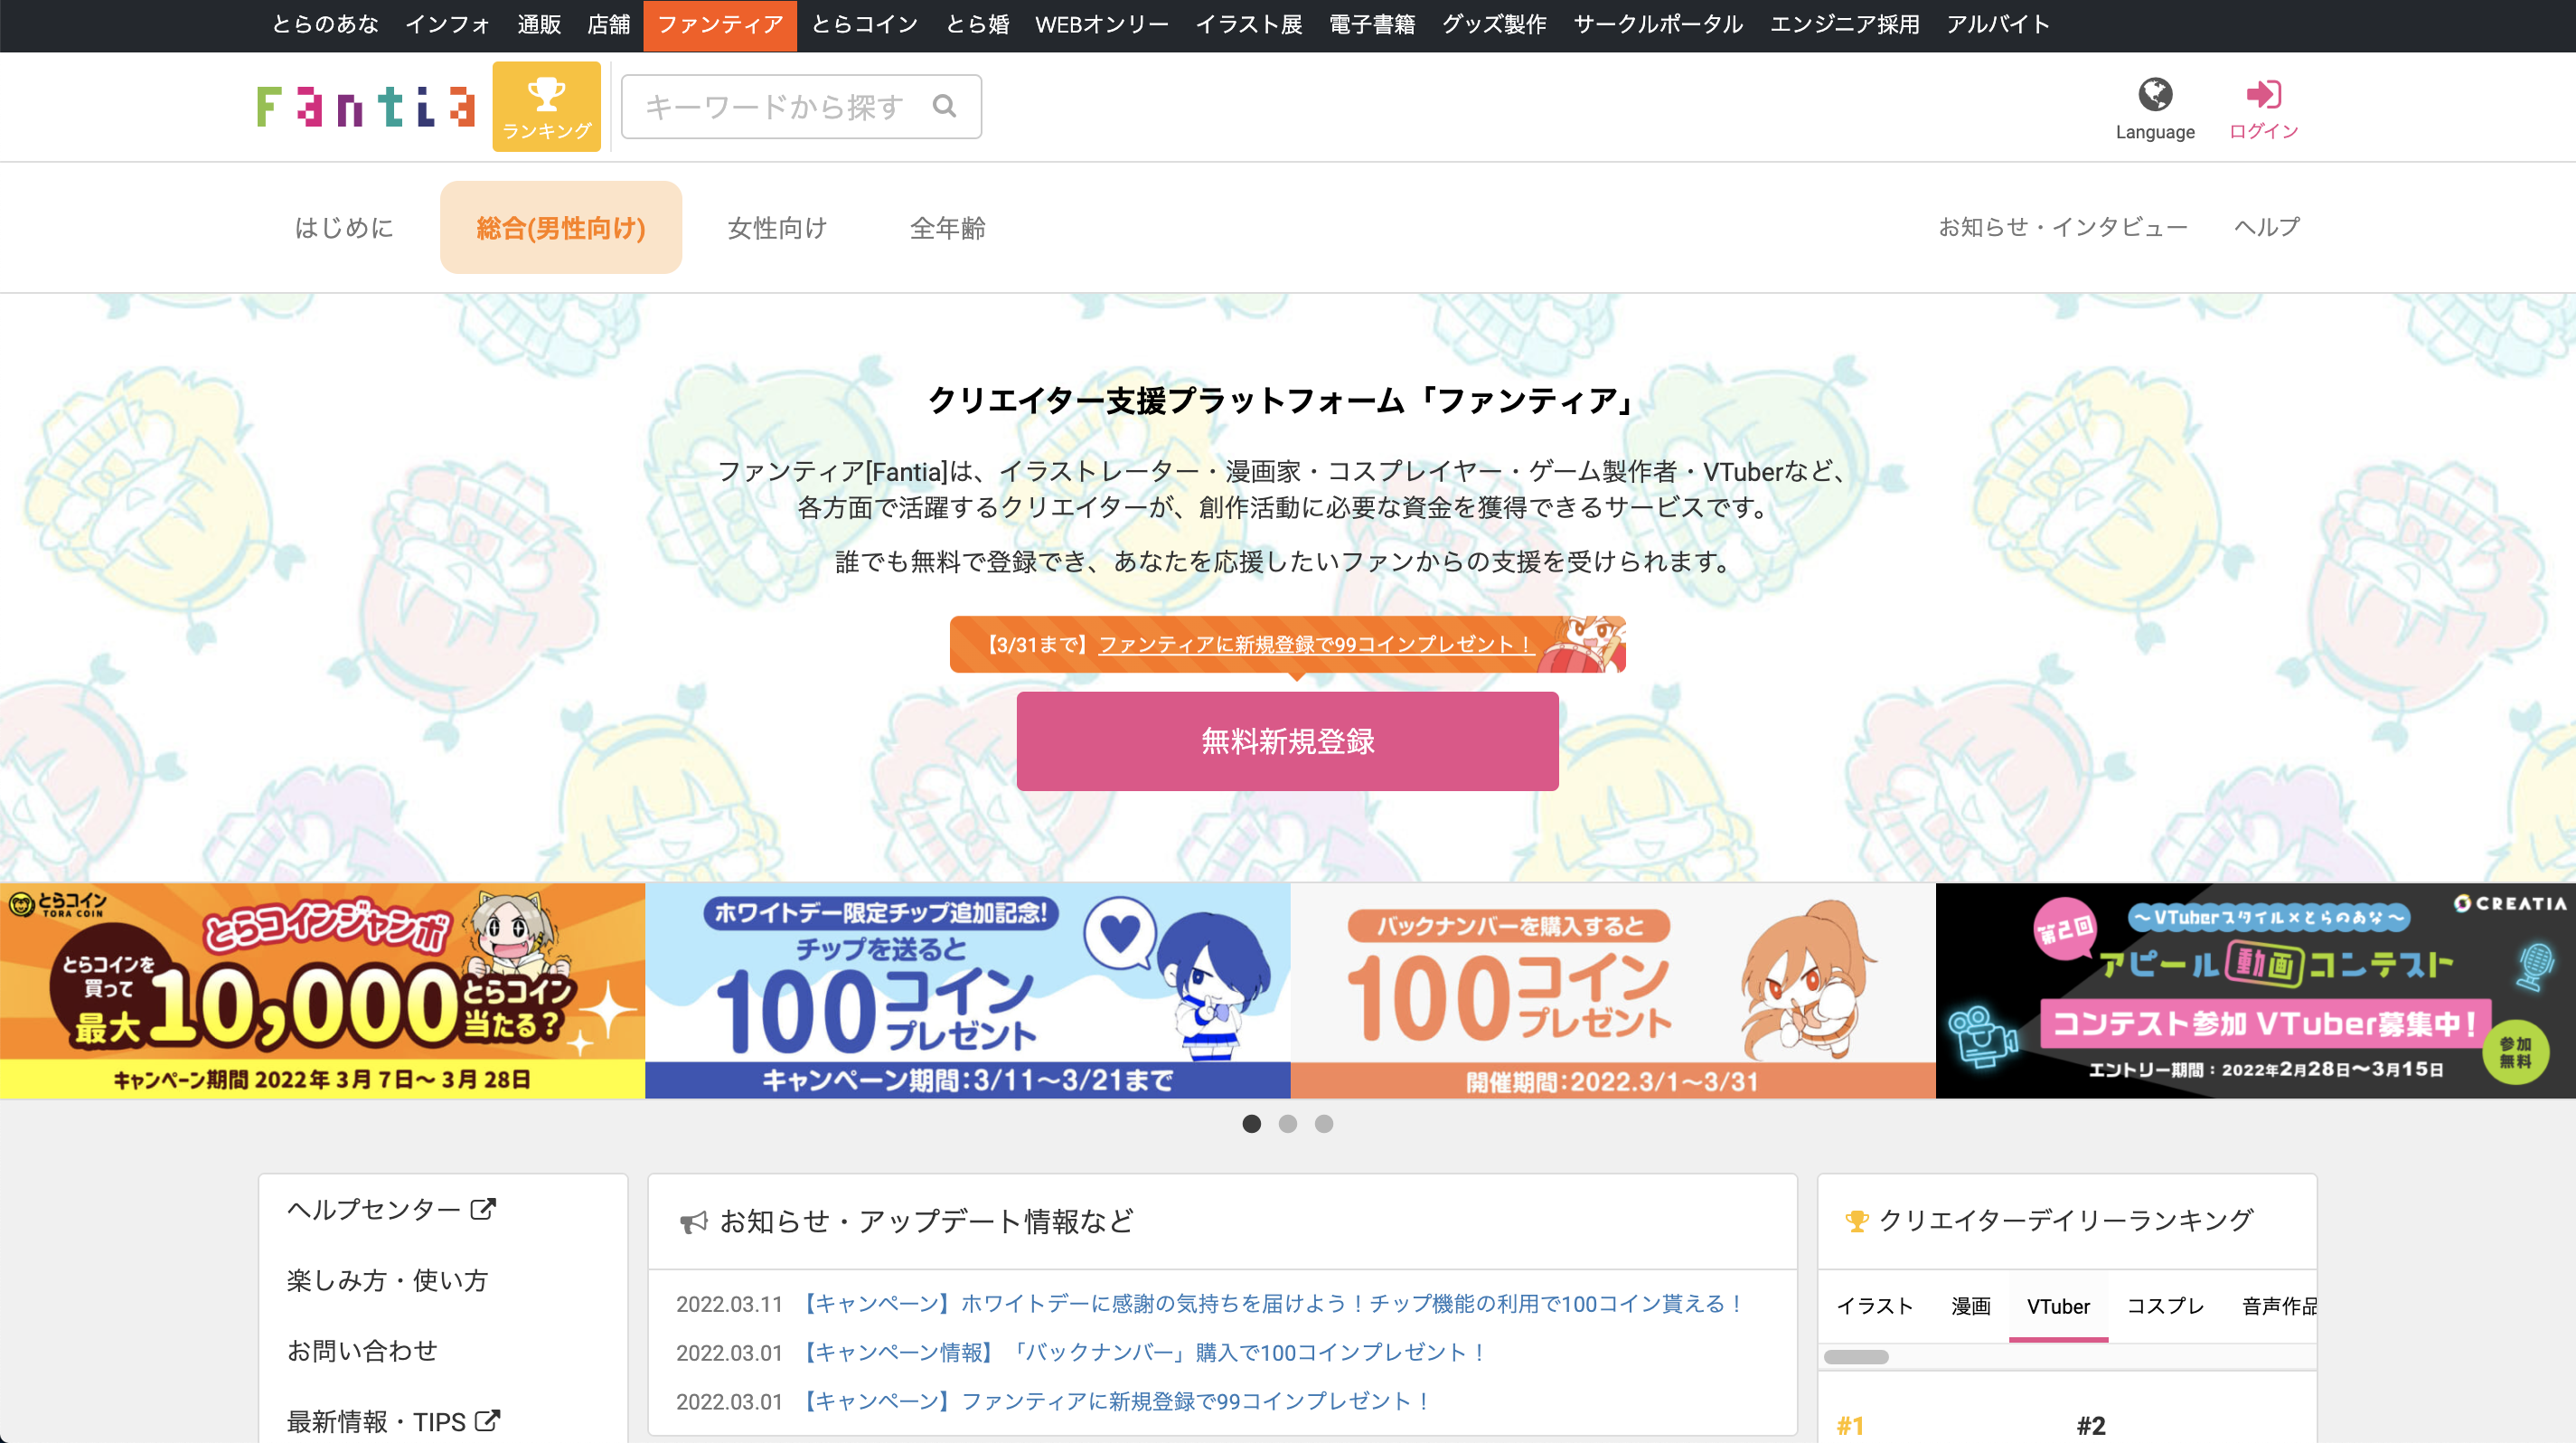Select the third carousel dot
Image resolution: width=2576 pixels, height=1443 pixels.
point(1324,1124)
